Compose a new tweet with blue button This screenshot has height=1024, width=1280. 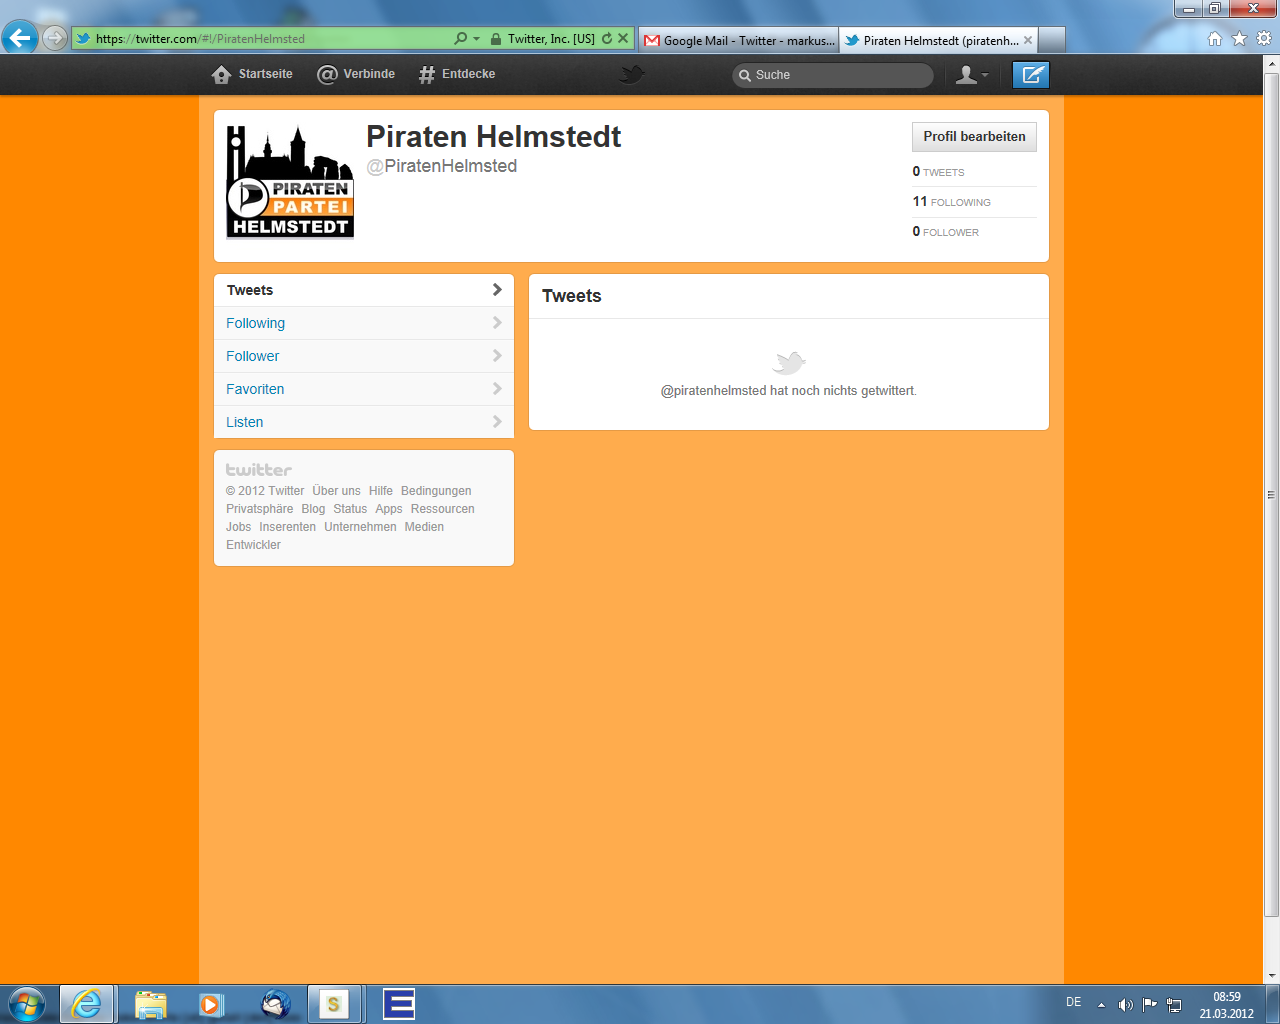[1031, 75]
